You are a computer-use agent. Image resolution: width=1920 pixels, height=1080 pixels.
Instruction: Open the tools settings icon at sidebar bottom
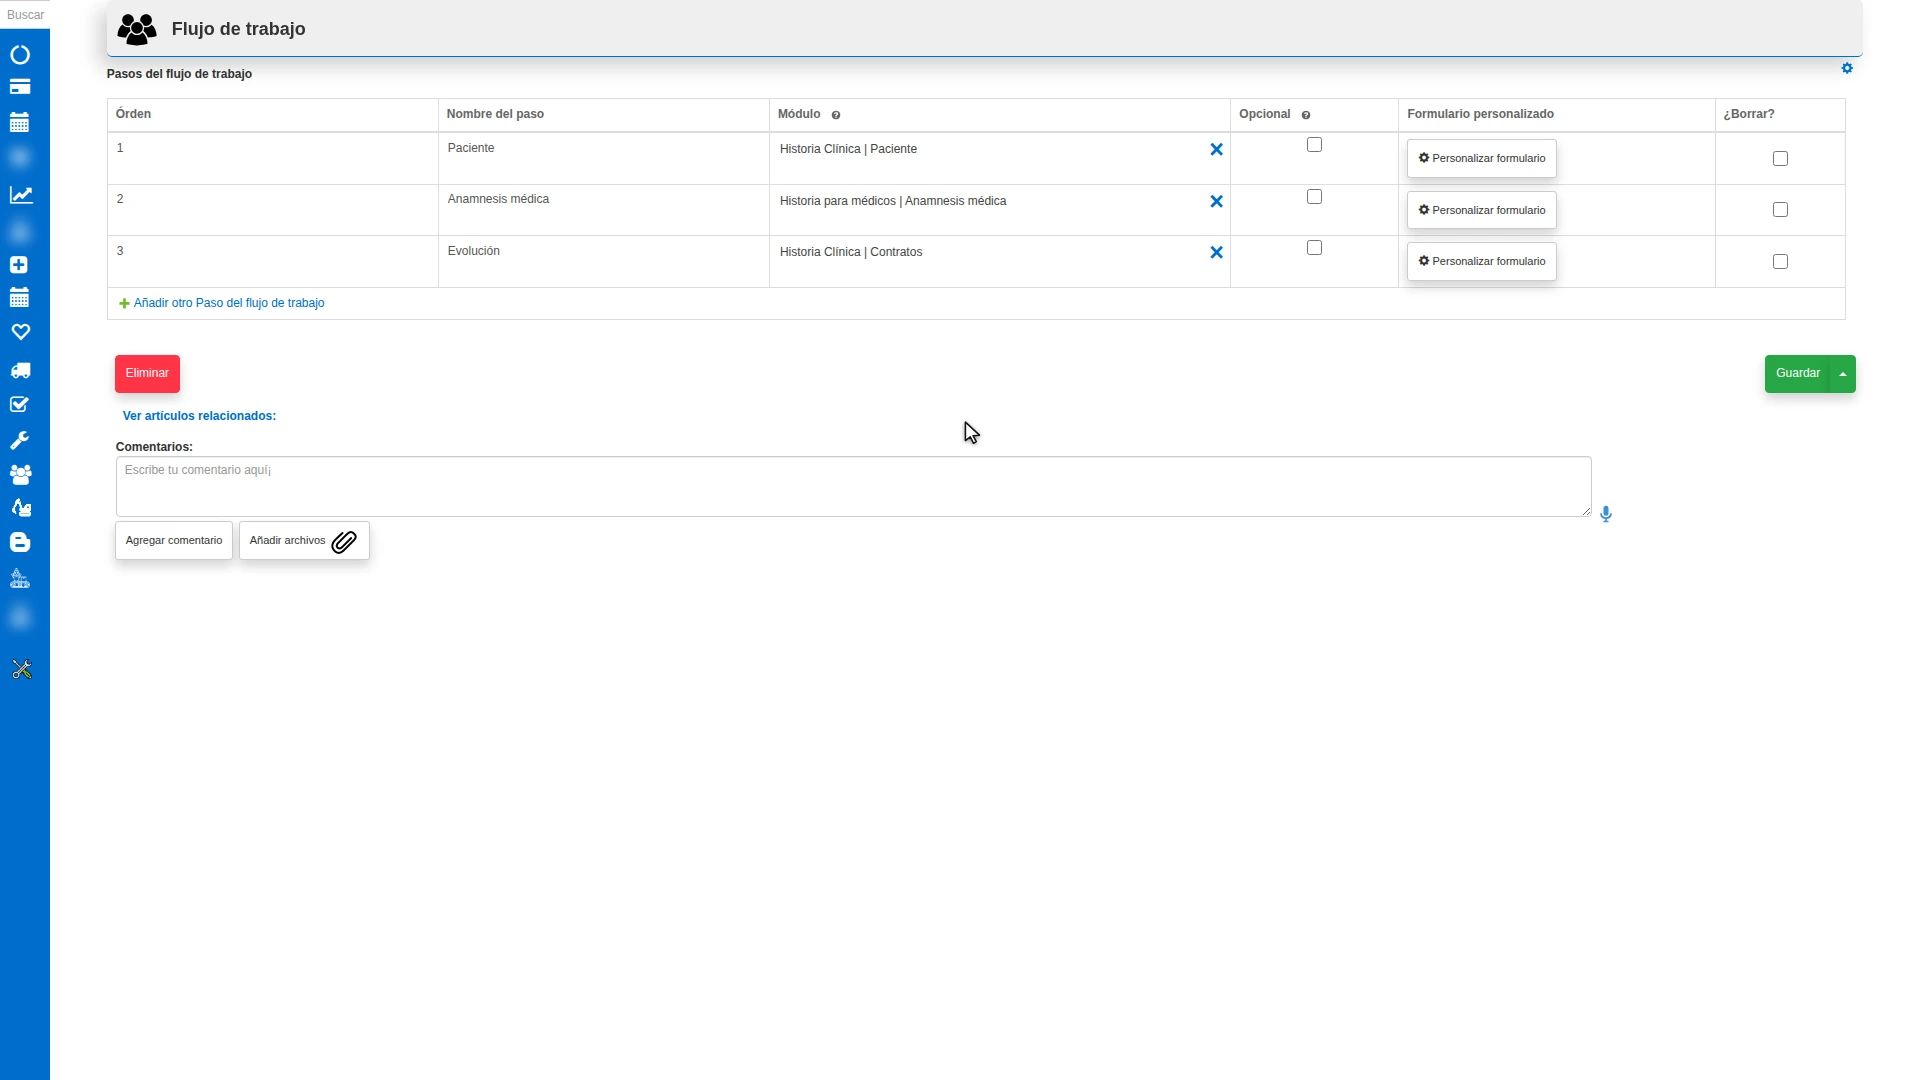point(22,669)
